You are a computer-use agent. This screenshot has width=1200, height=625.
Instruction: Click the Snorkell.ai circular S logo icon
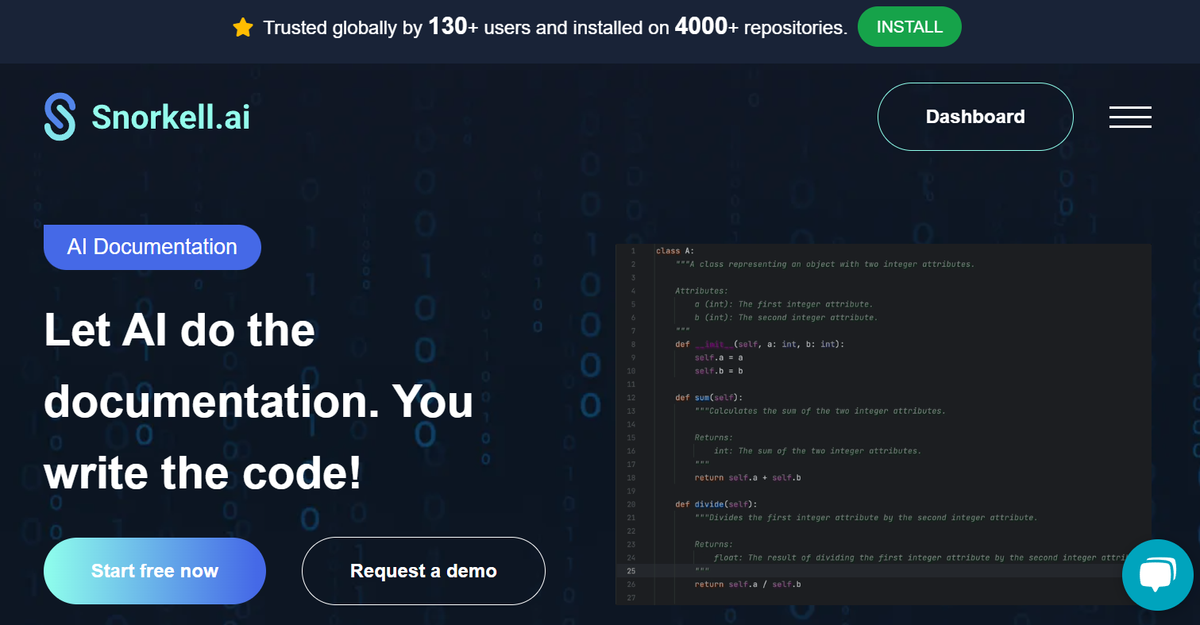(x=58, y=117)
